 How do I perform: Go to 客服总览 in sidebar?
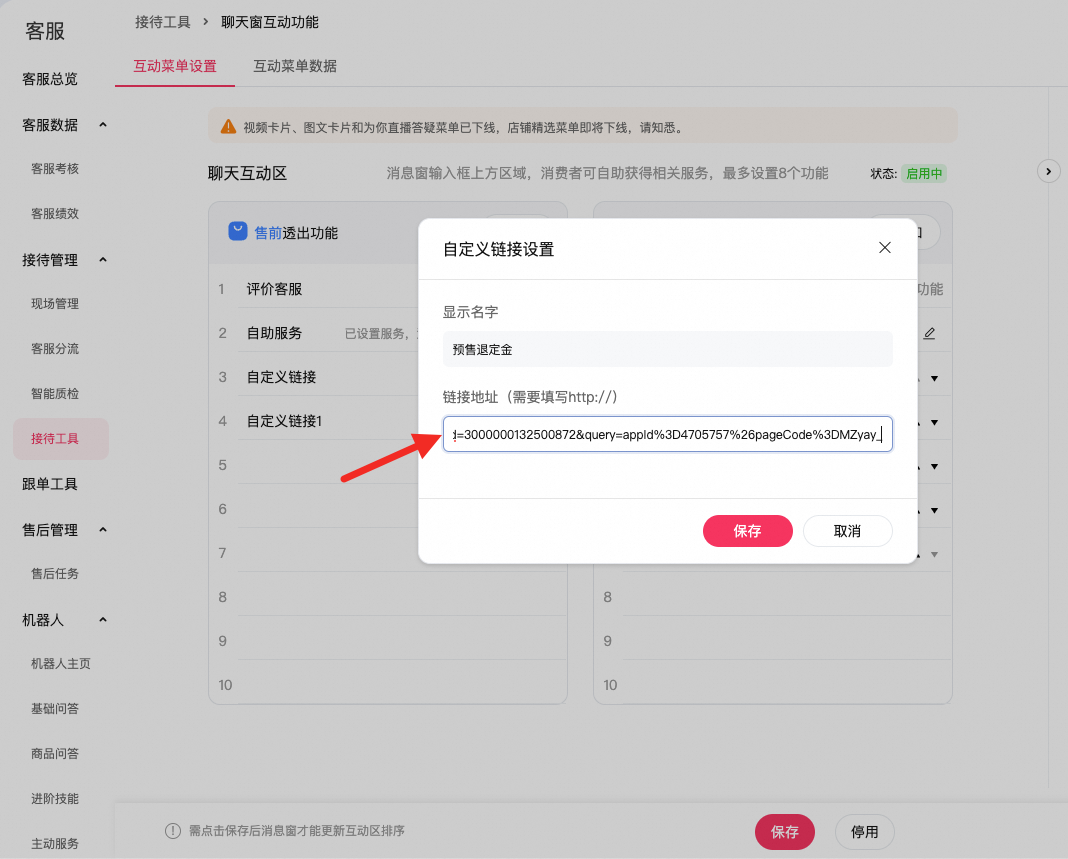tap(50, 79)
